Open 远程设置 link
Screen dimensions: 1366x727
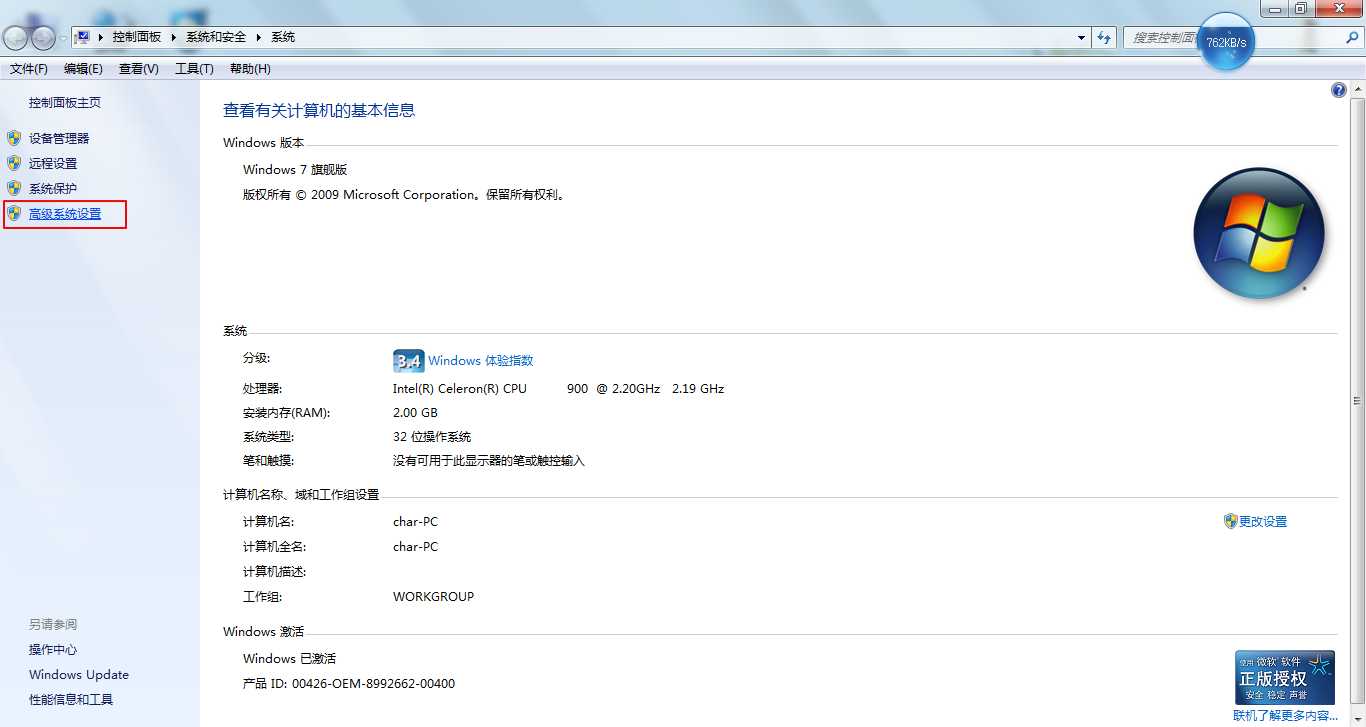[x=53, y=163]
